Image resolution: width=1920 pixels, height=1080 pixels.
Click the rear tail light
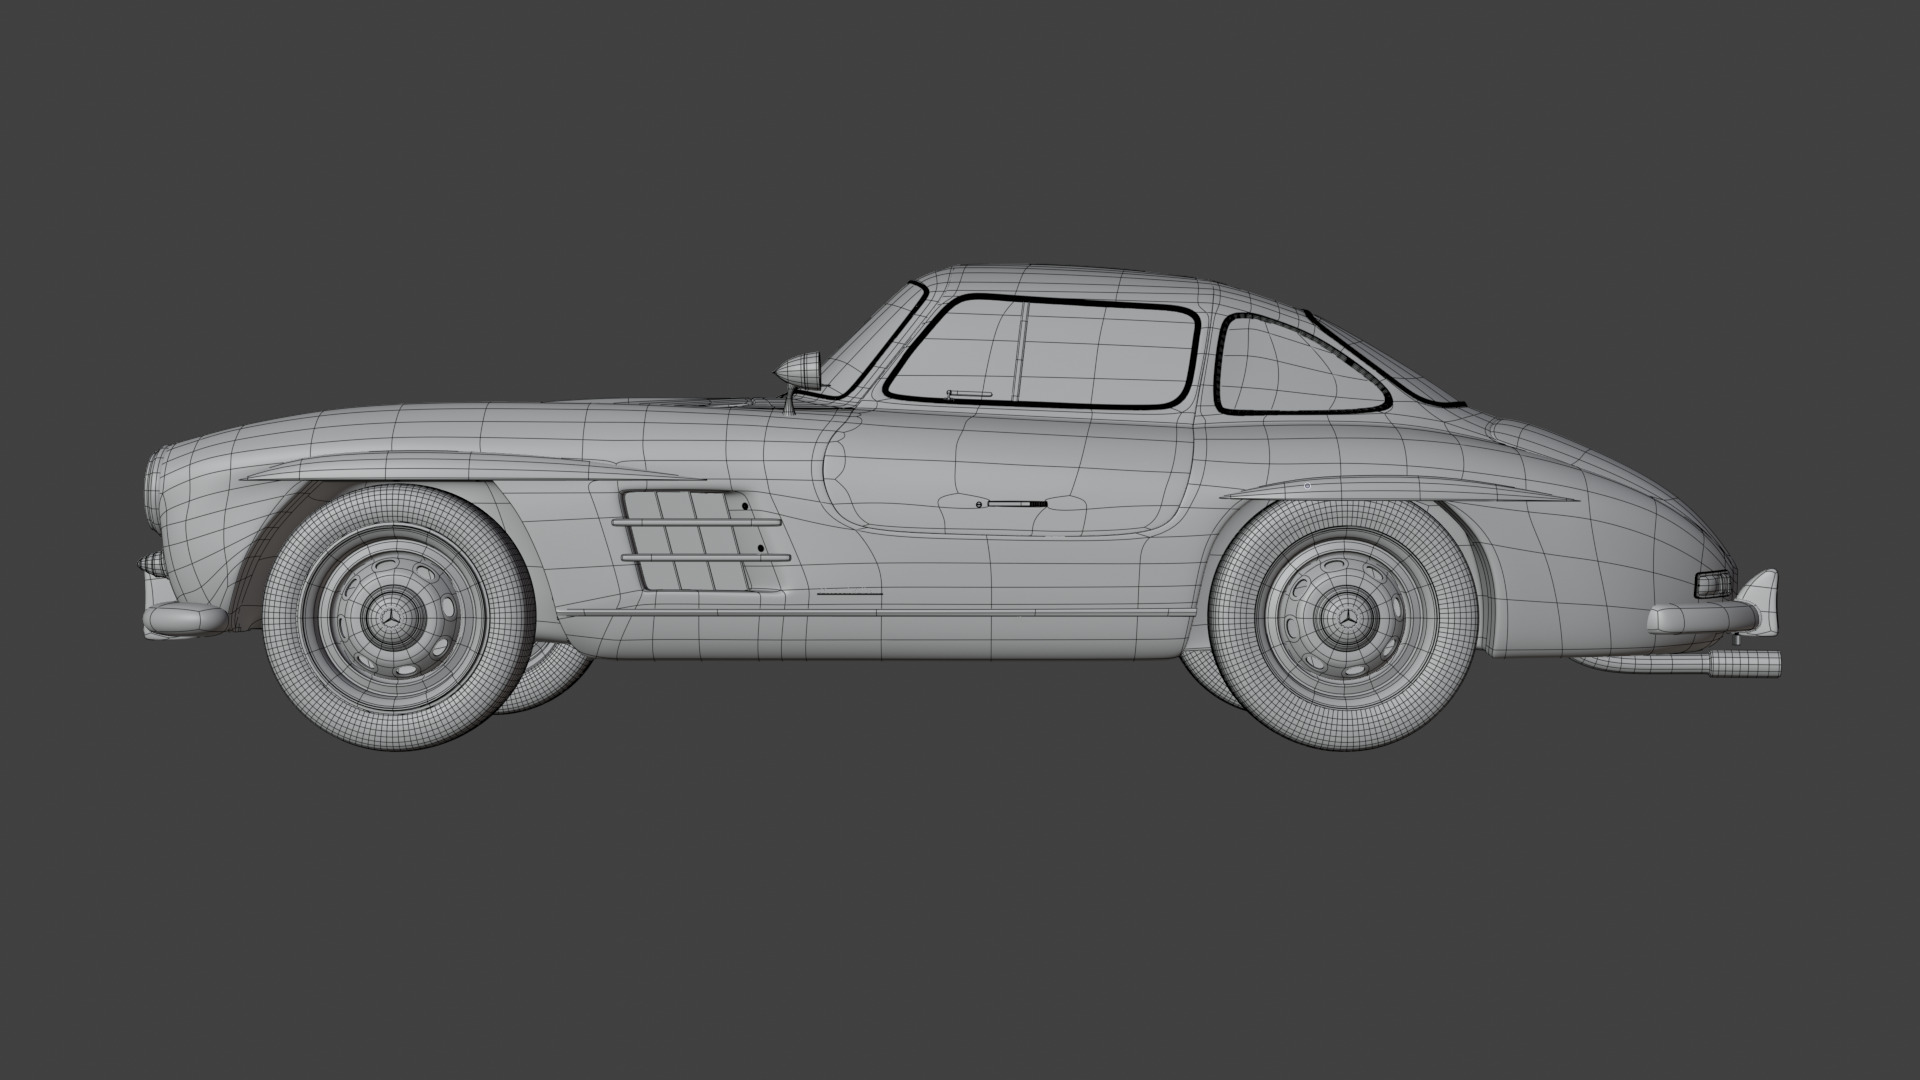tap(1714, 586)
